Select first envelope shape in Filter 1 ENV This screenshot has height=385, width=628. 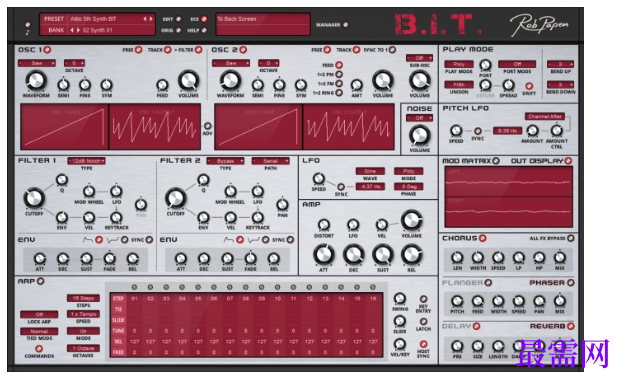coord(99,240)
